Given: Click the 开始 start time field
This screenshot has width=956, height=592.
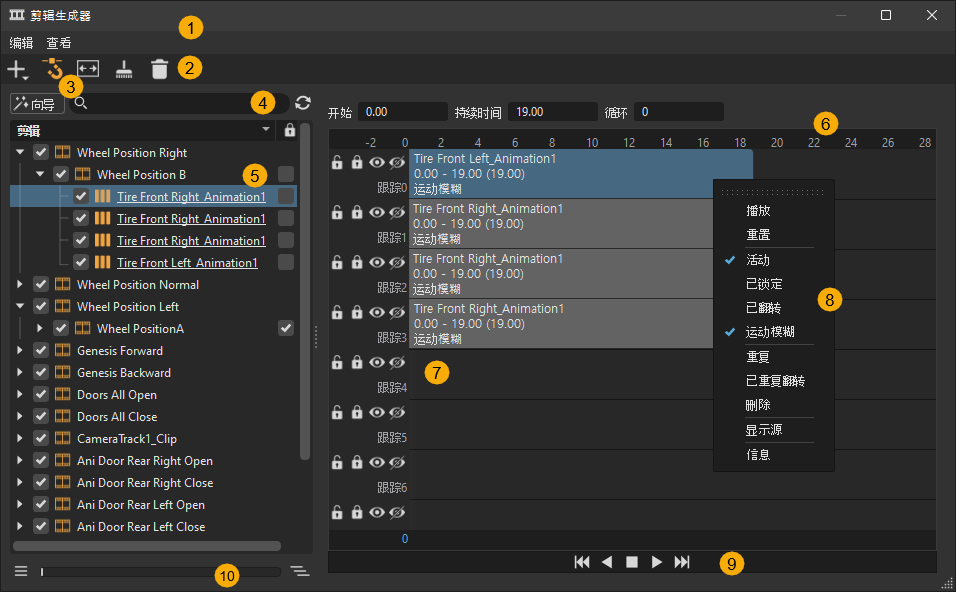Looking at the screenshot, I should [x=402, y=112].
